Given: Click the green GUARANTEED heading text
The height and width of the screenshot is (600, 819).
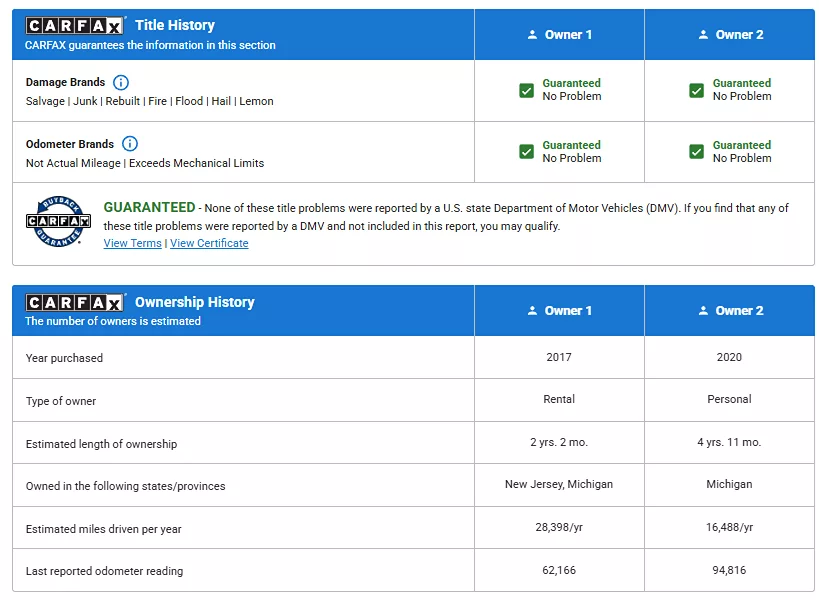Looking at the screenshot, I should click(x=149, y=207).
